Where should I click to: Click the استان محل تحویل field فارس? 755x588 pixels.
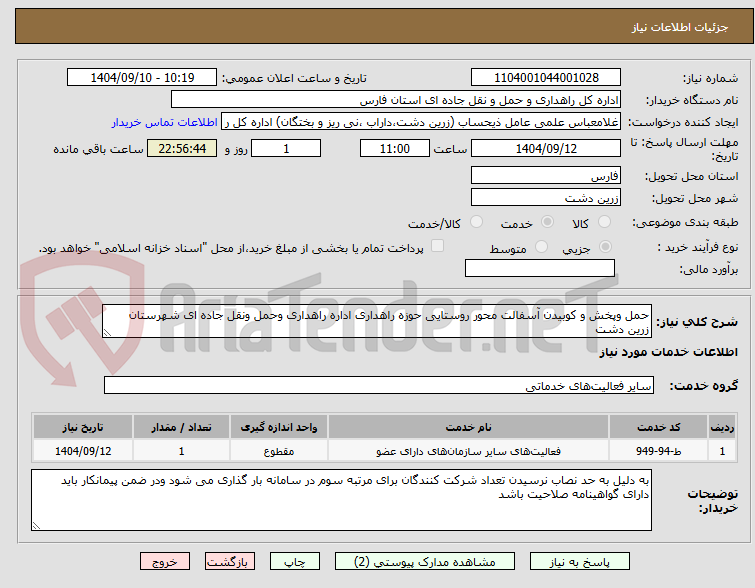tap(546, 175)
